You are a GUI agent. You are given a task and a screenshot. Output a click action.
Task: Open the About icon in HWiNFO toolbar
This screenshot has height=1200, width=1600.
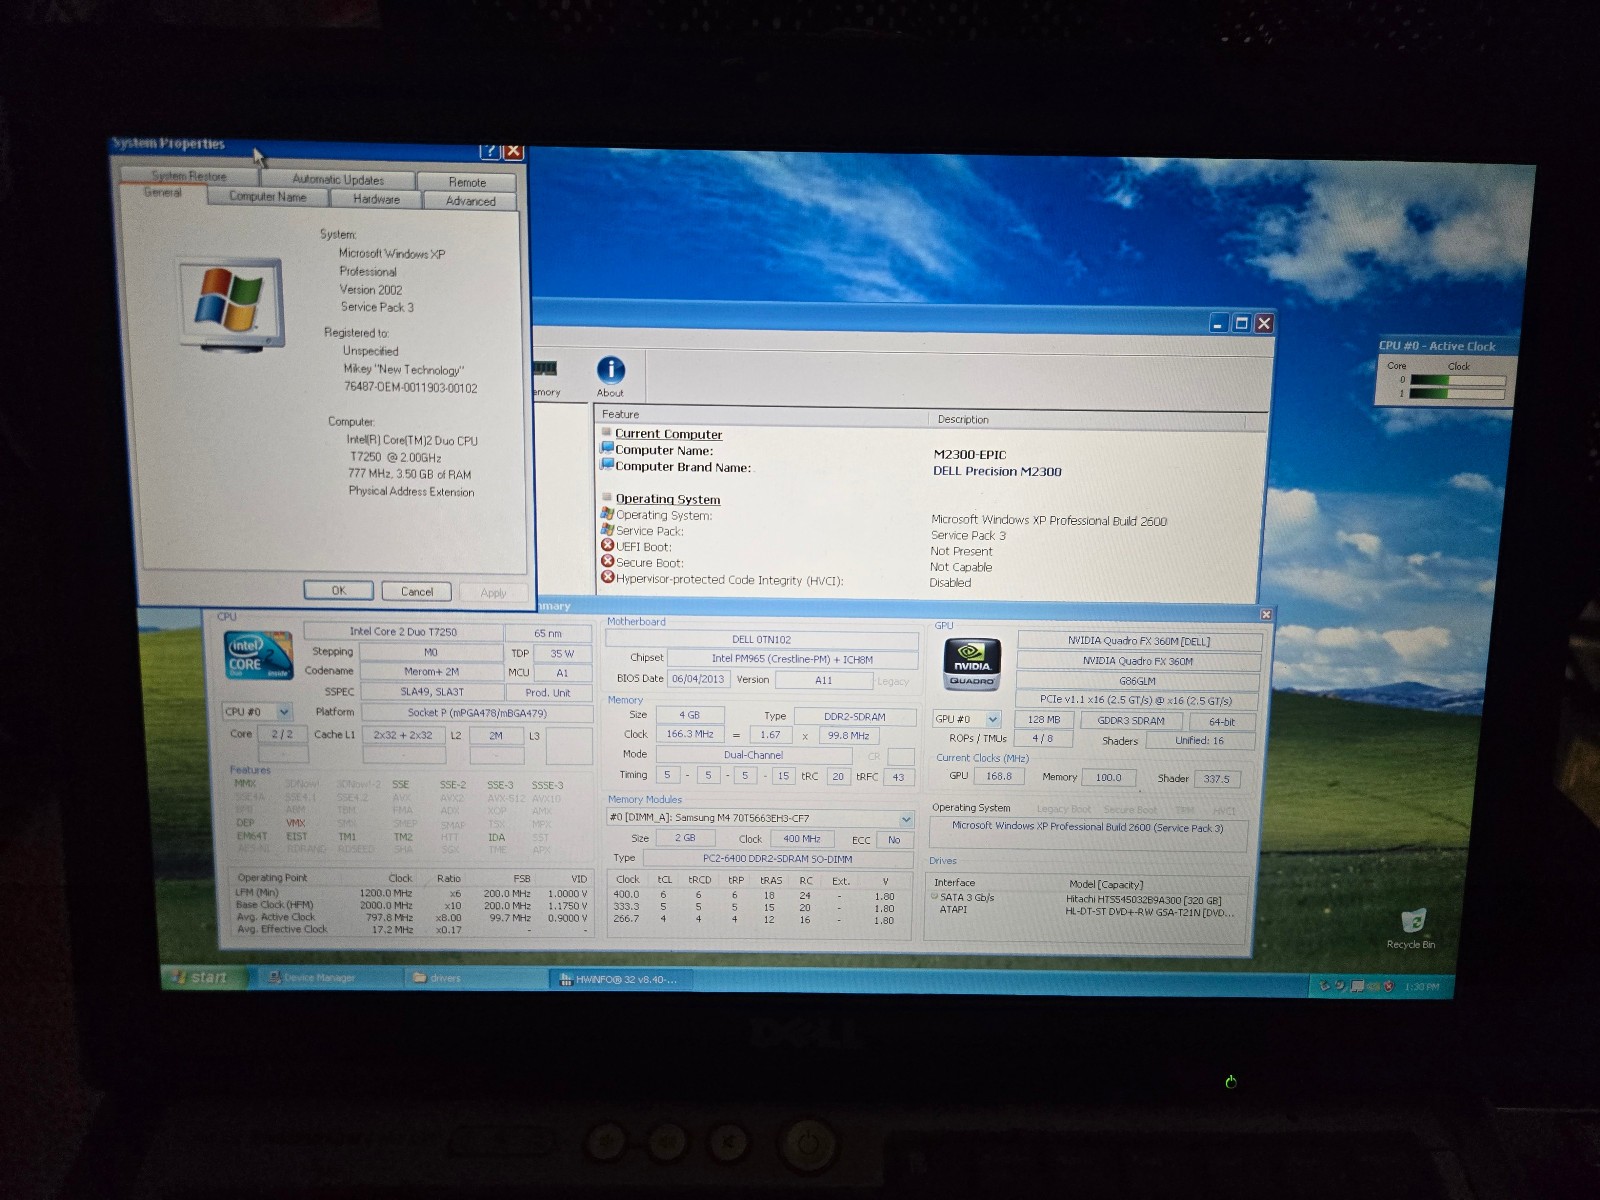pyautogui.click(x=610, y=371)
